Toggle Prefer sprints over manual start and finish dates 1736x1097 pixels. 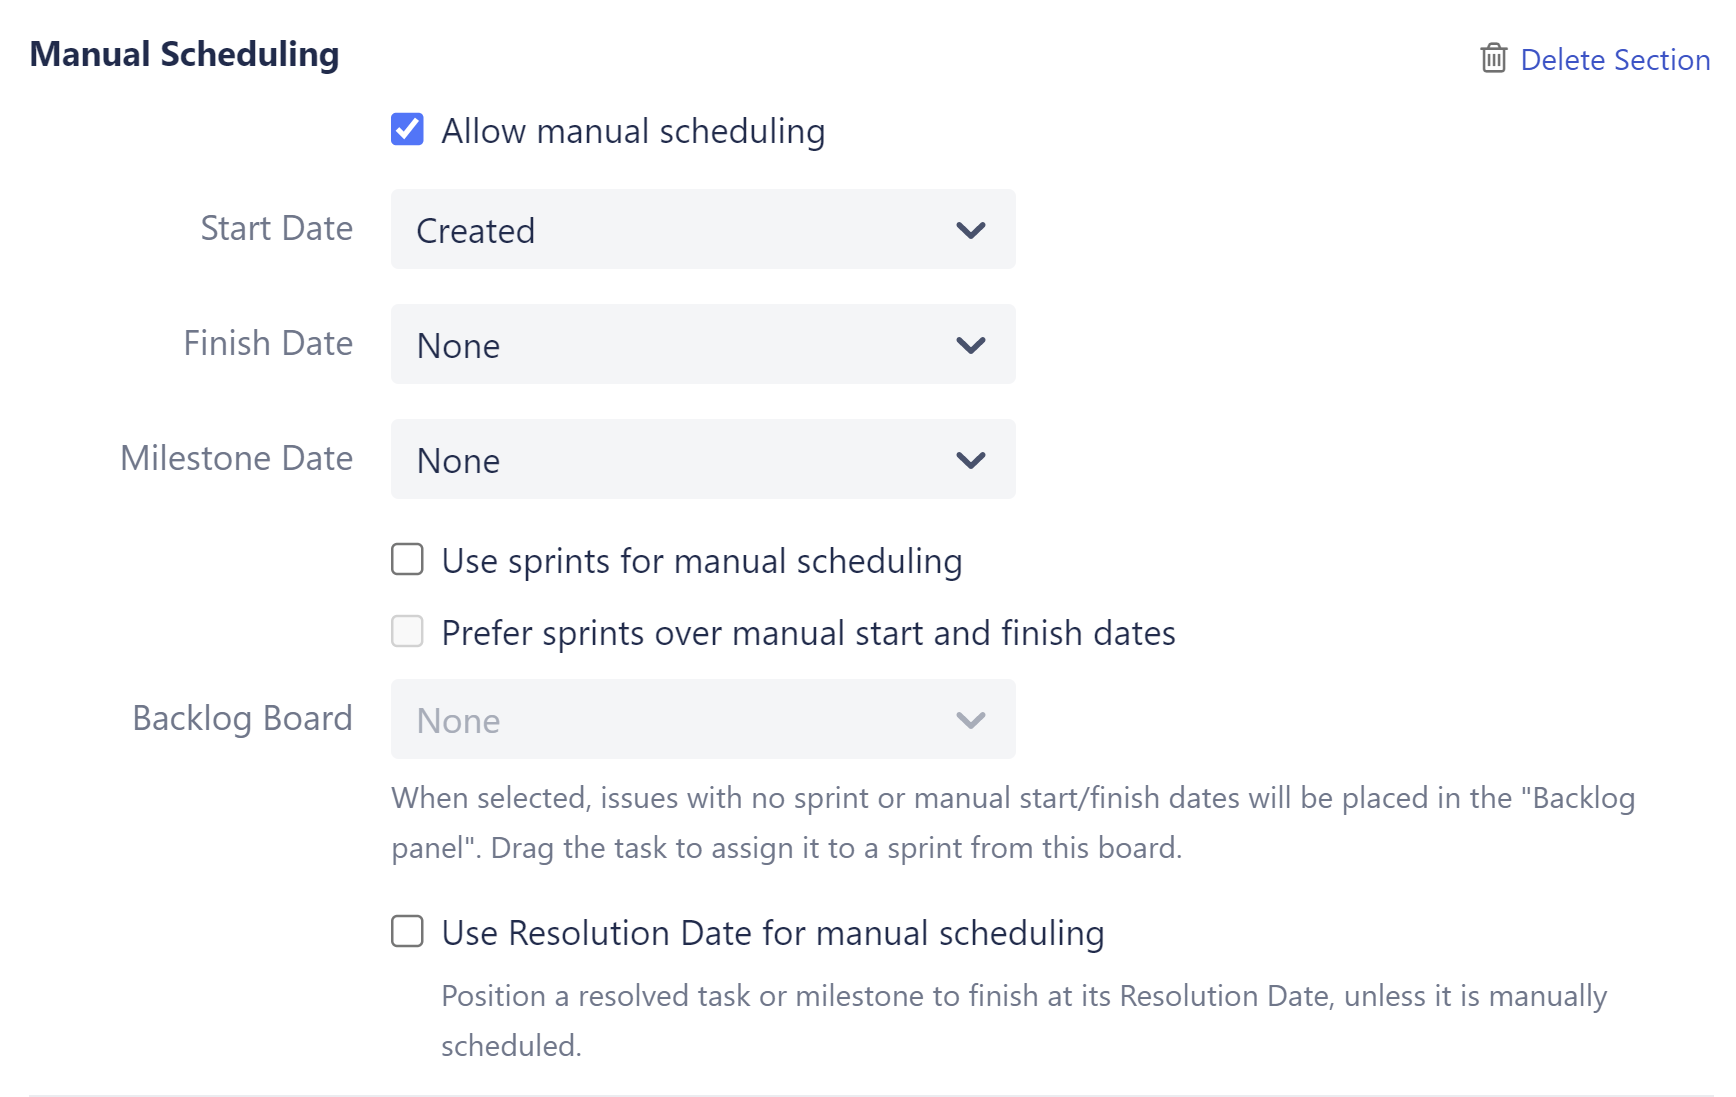pyautogui.click(x=407, y=631)
